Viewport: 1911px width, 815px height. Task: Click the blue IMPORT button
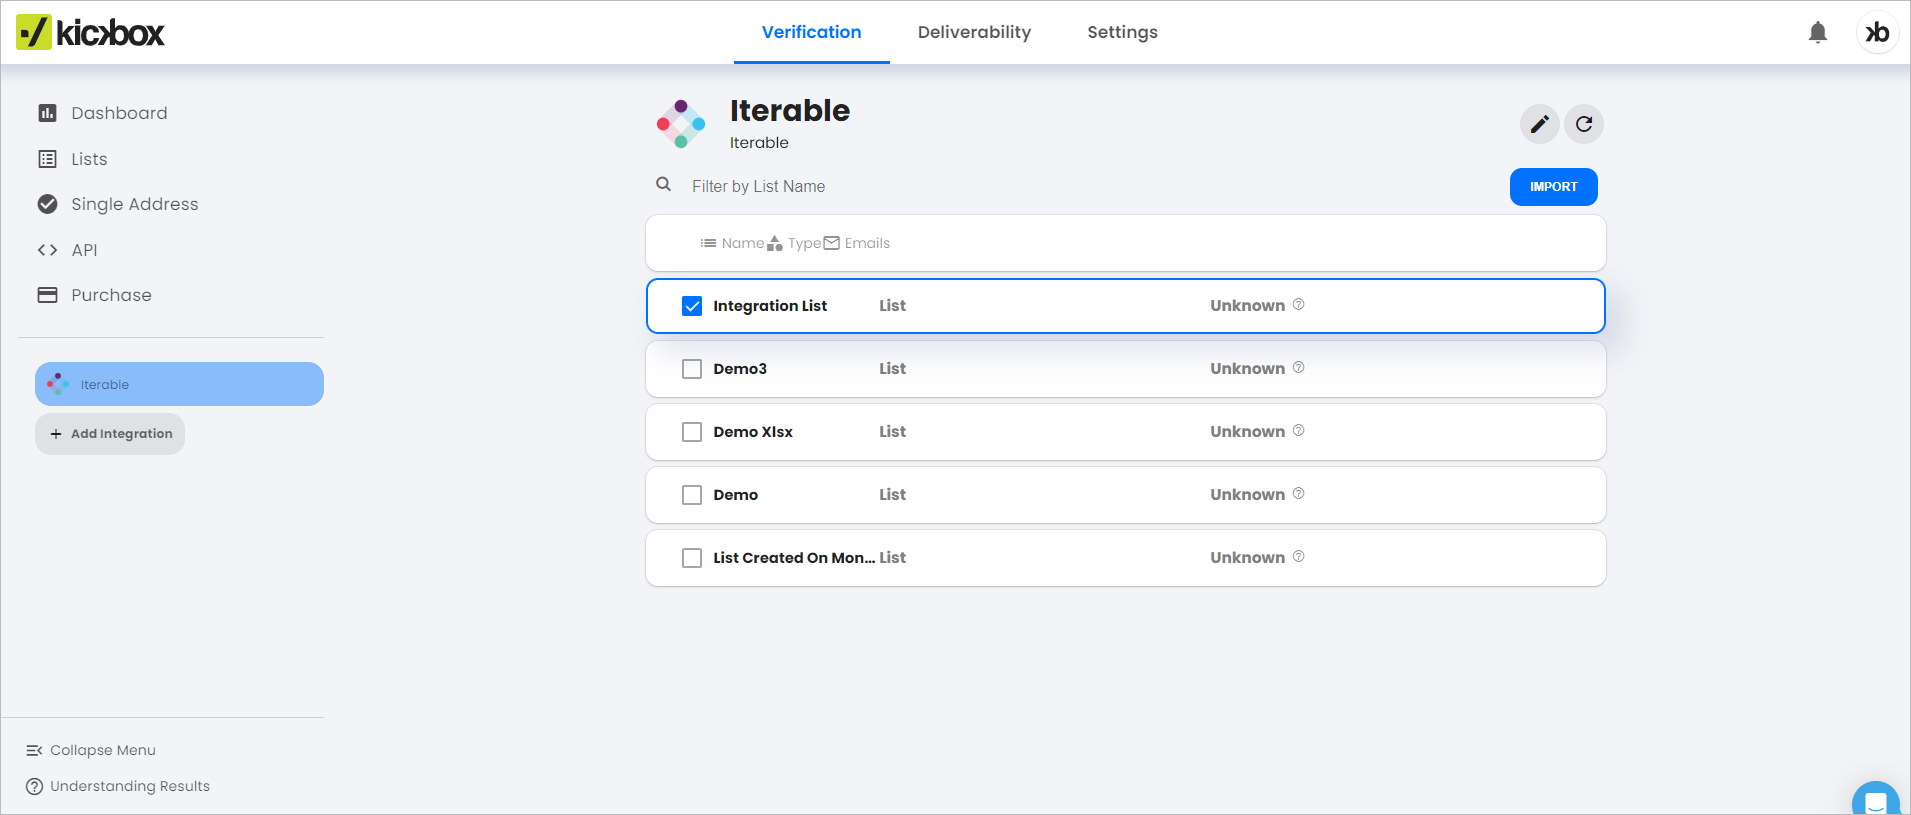click(x=1553, y=187)
